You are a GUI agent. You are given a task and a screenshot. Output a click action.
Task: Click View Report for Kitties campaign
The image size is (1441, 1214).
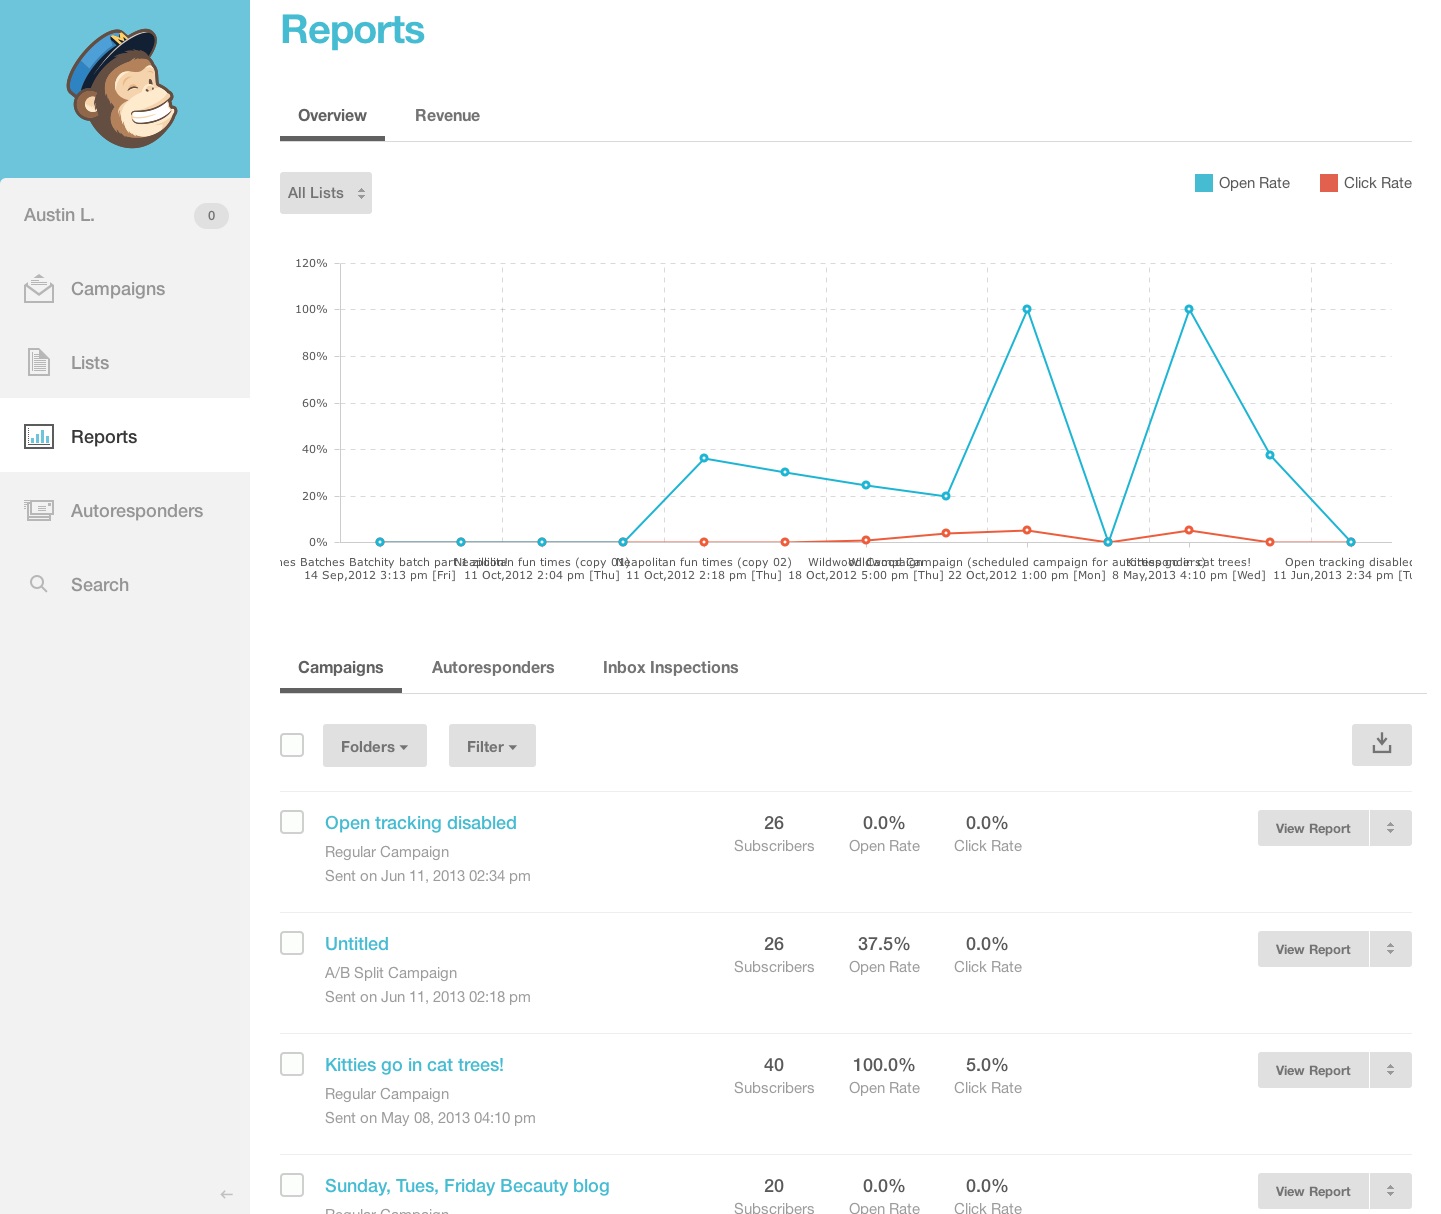1312,1070
